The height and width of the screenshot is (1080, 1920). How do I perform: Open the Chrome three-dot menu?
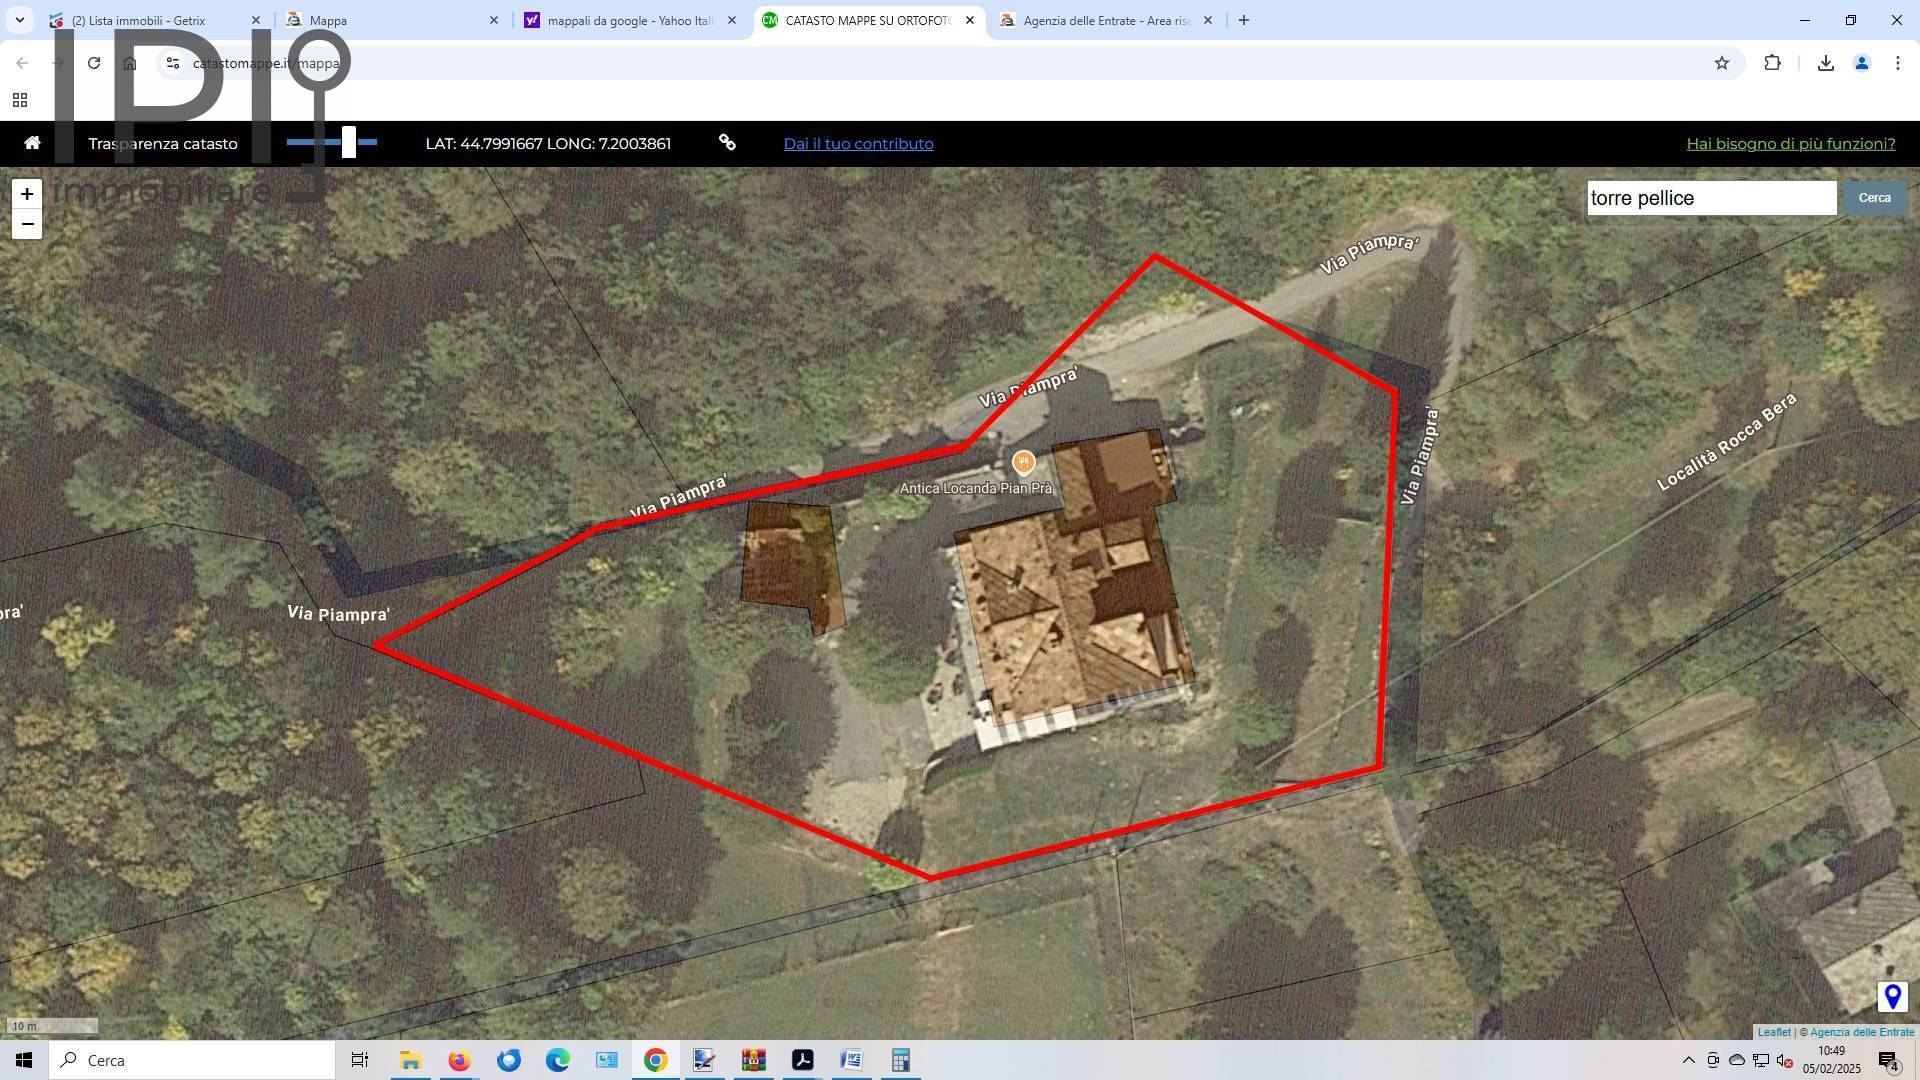pos(1898,63)
